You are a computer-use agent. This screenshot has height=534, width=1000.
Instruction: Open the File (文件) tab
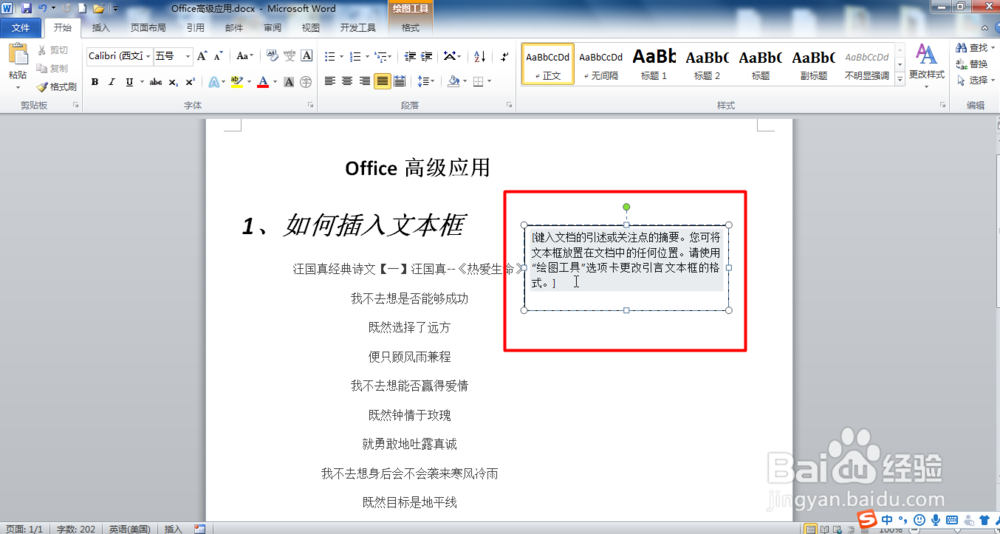(x=21, y=27)
